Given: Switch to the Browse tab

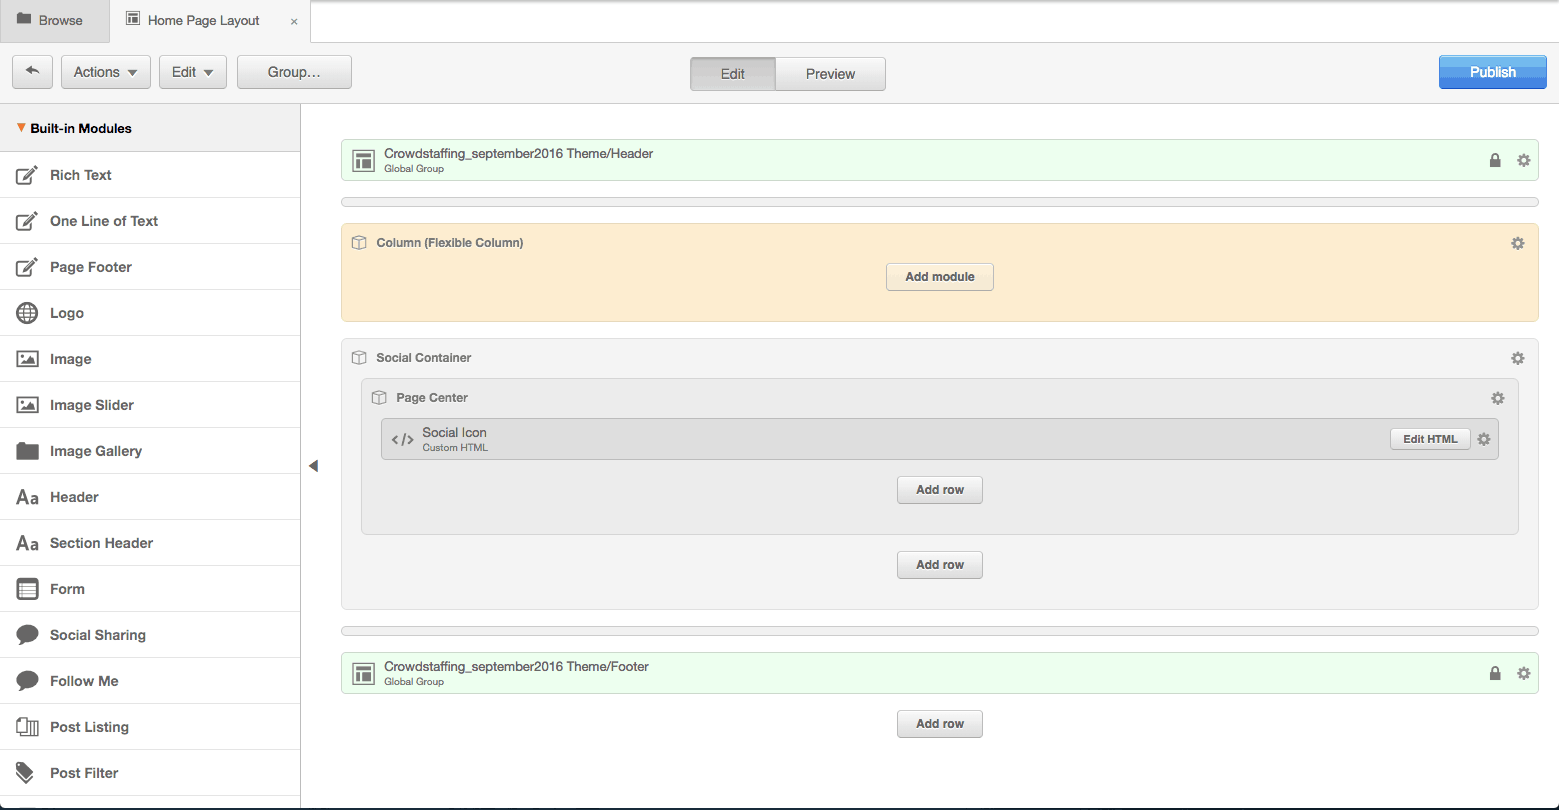Looking at the screenshot, I should [55, 20].
